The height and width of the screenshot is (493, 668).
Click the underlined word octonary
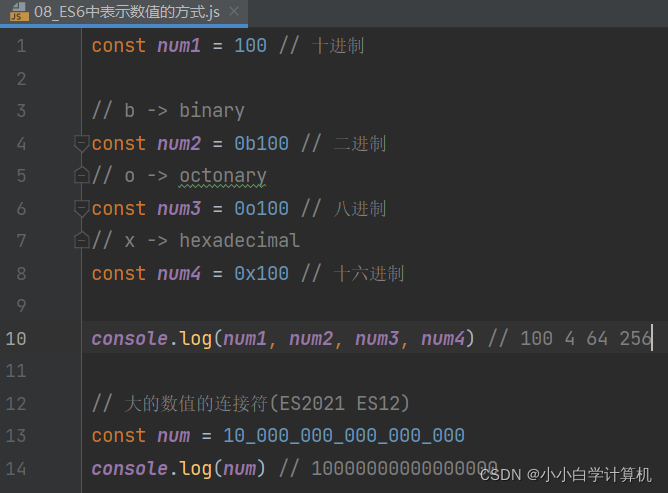tap(223, 176)
